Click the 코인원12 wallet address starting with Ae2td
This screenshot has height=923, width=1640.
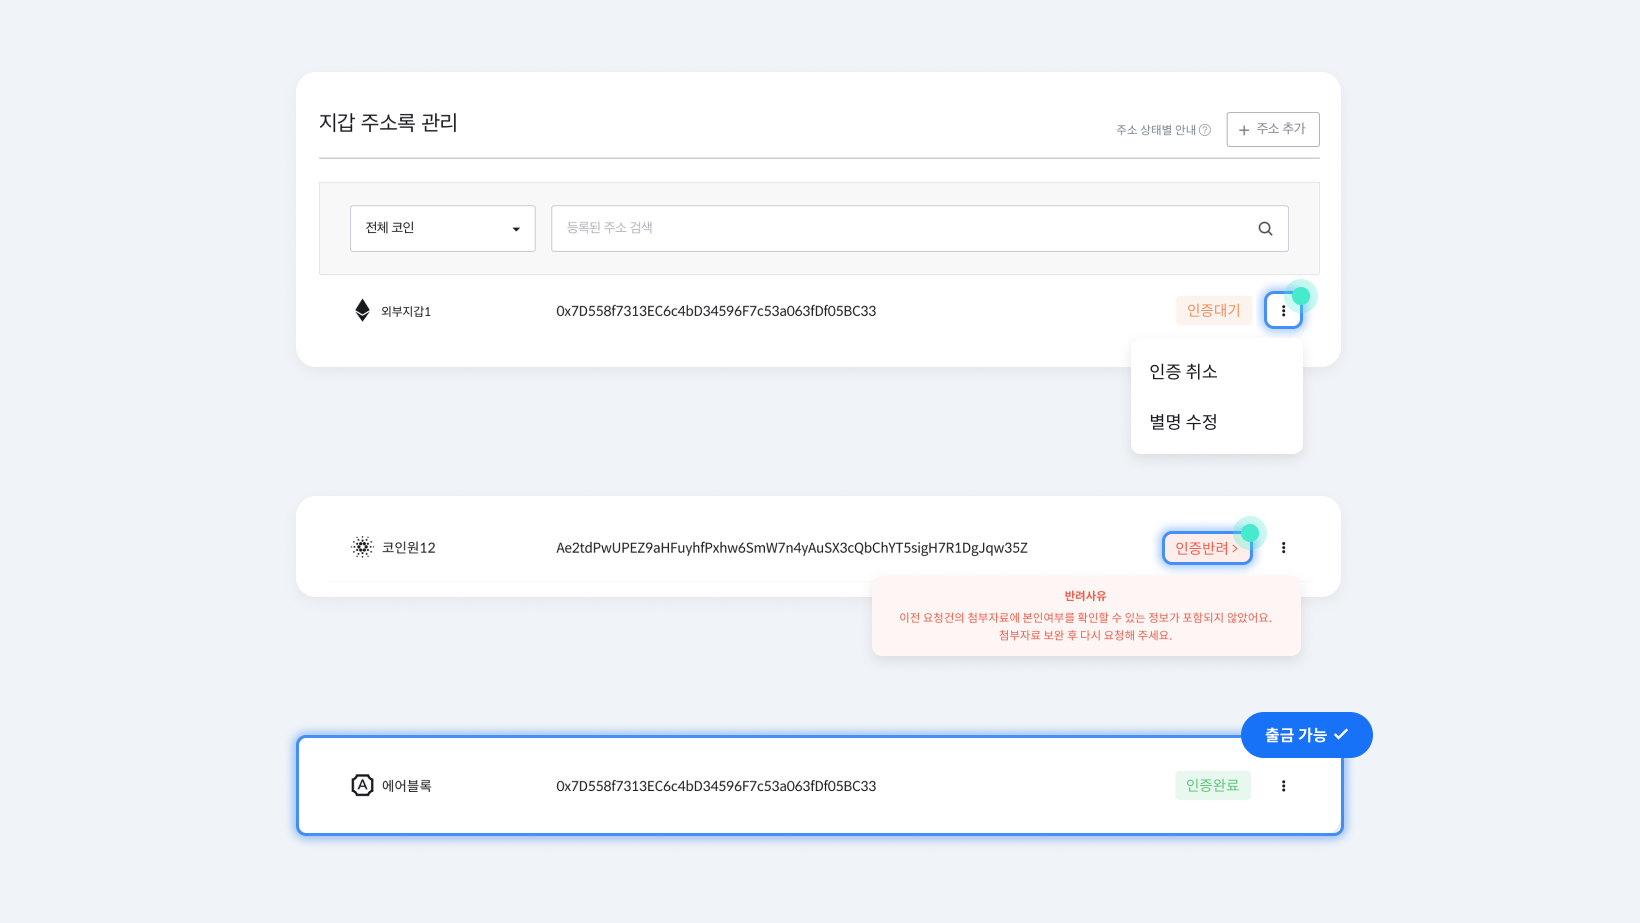coord(791,548)
